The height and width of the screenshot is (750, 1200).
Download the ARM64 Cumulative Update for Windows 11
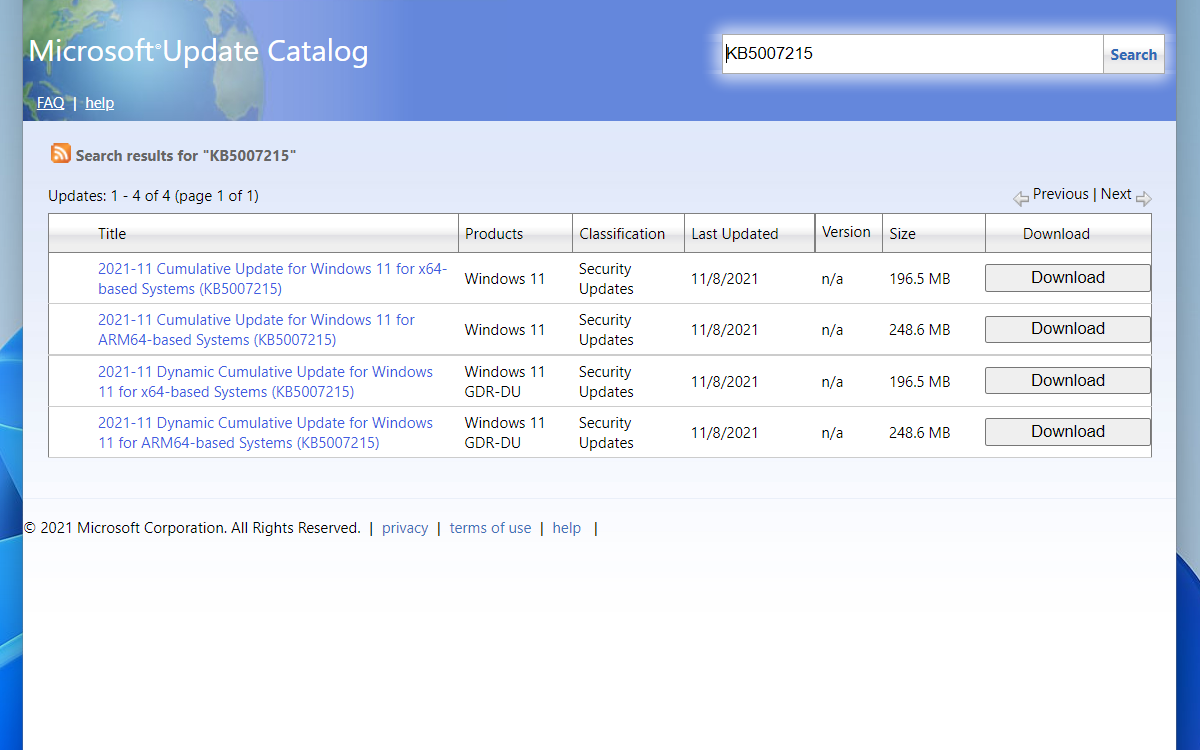pos(1067,329)
